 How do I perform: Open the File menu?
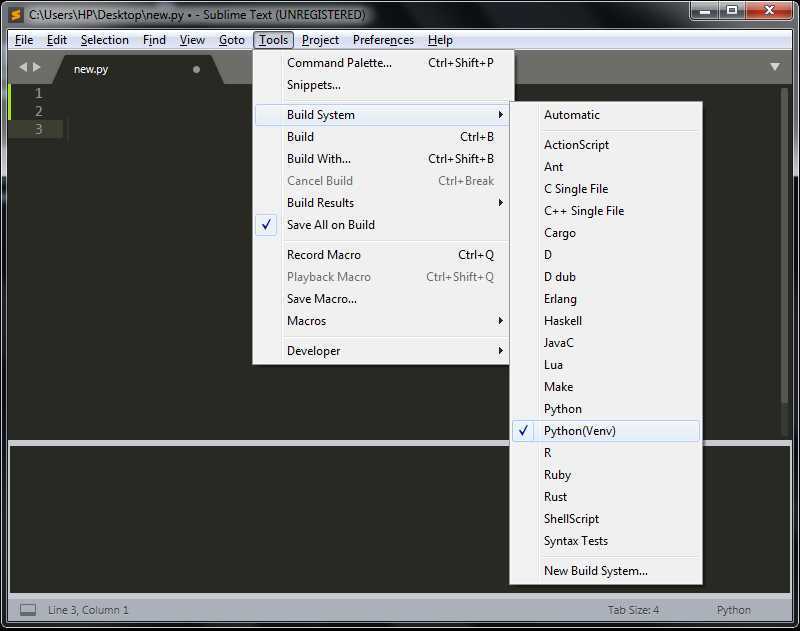(24, 40)
